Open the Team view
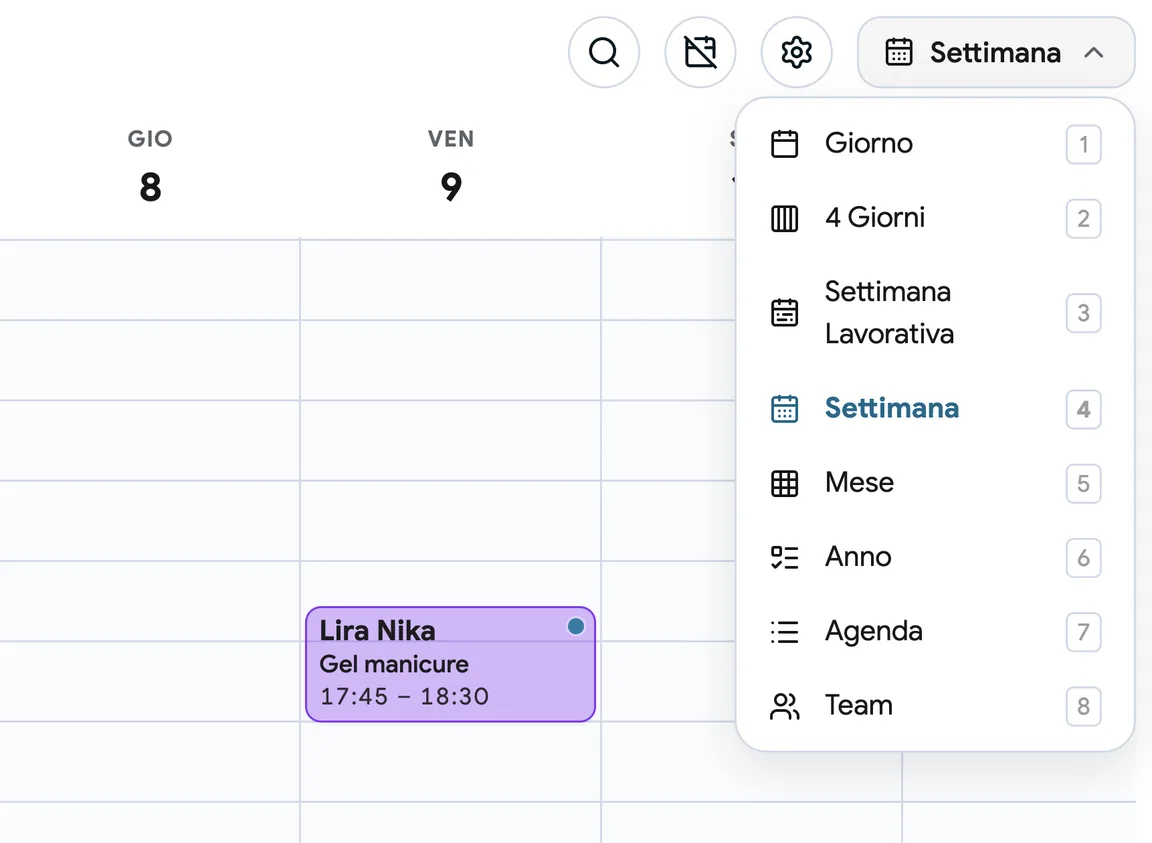The image size is (1152, 843). pyautogui.click(x=935, y=706)
